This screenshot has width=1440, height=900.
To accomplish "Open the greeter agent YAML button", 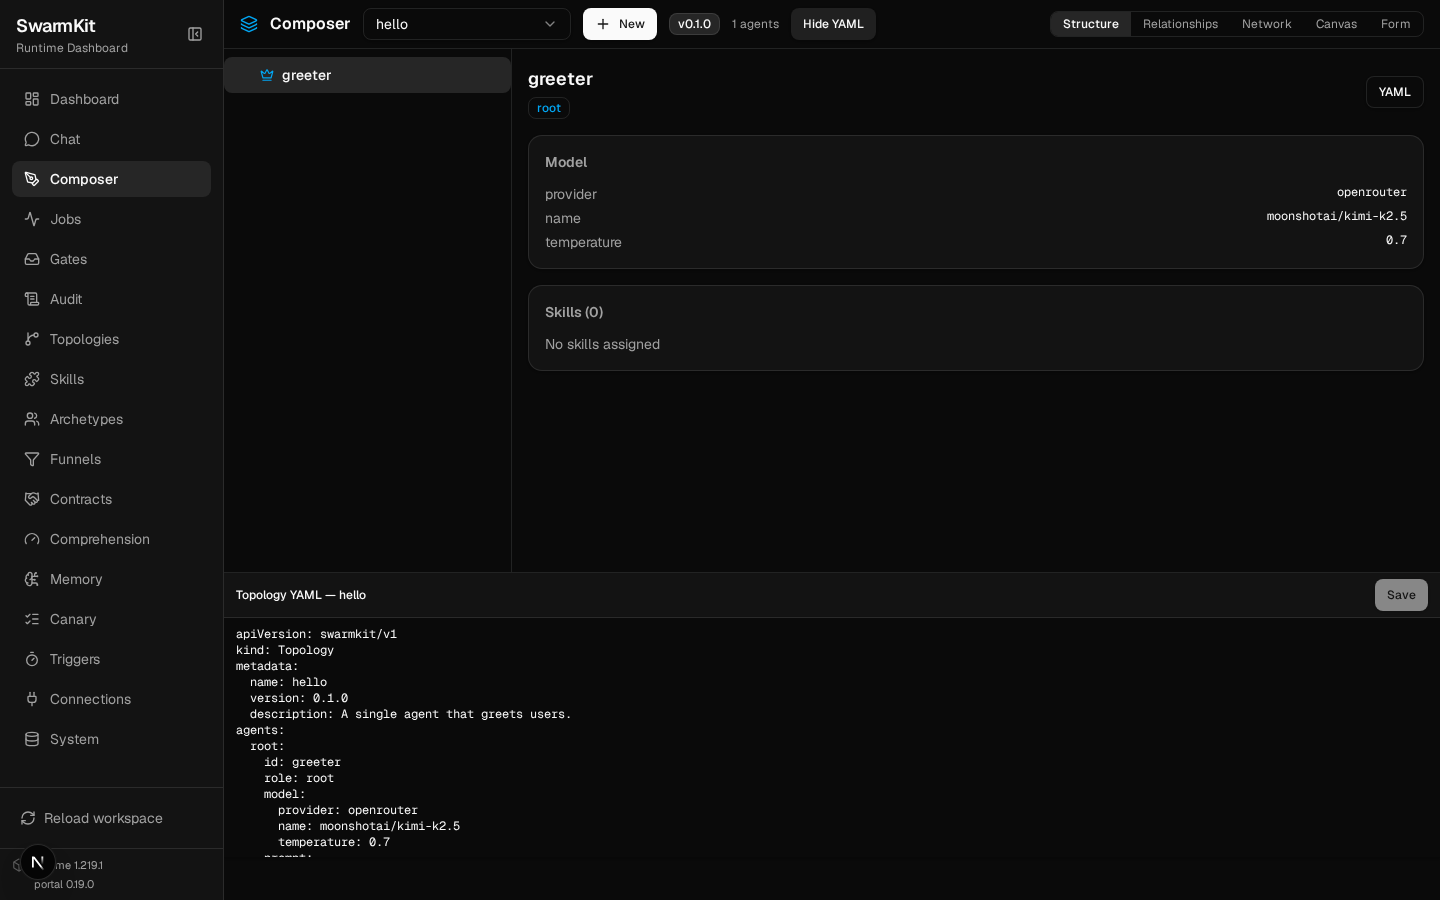I will [x=1394, y=92].
